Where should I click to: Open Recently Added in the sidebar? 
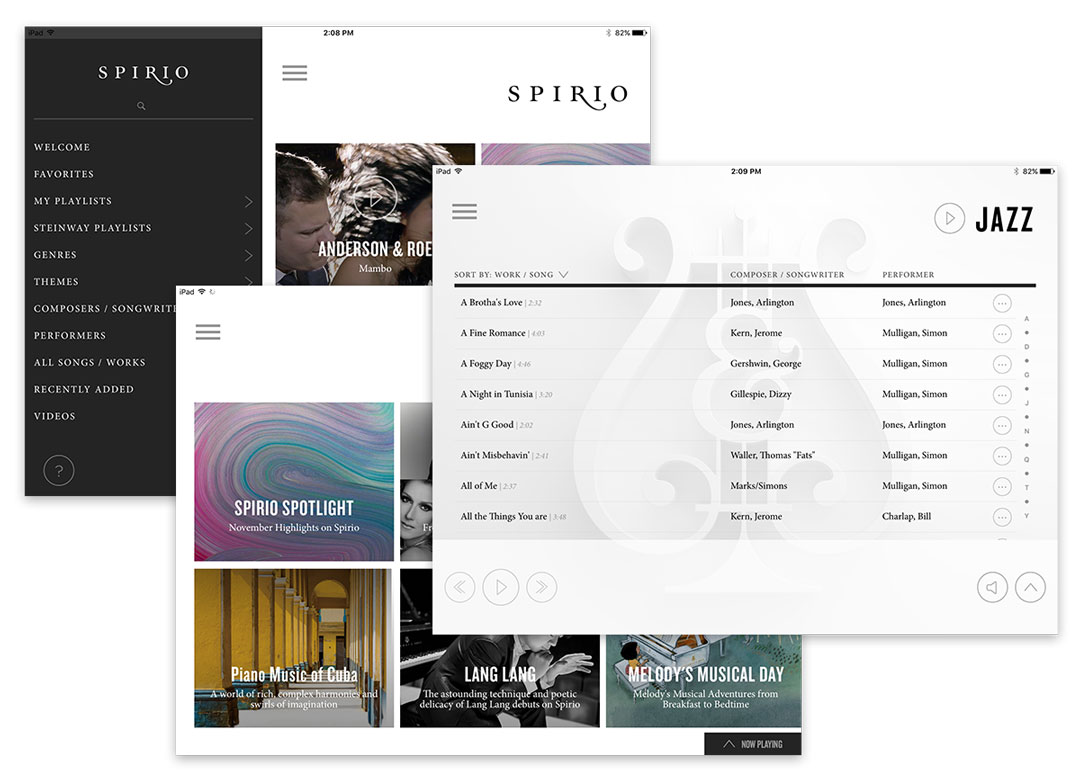(84, 389)
